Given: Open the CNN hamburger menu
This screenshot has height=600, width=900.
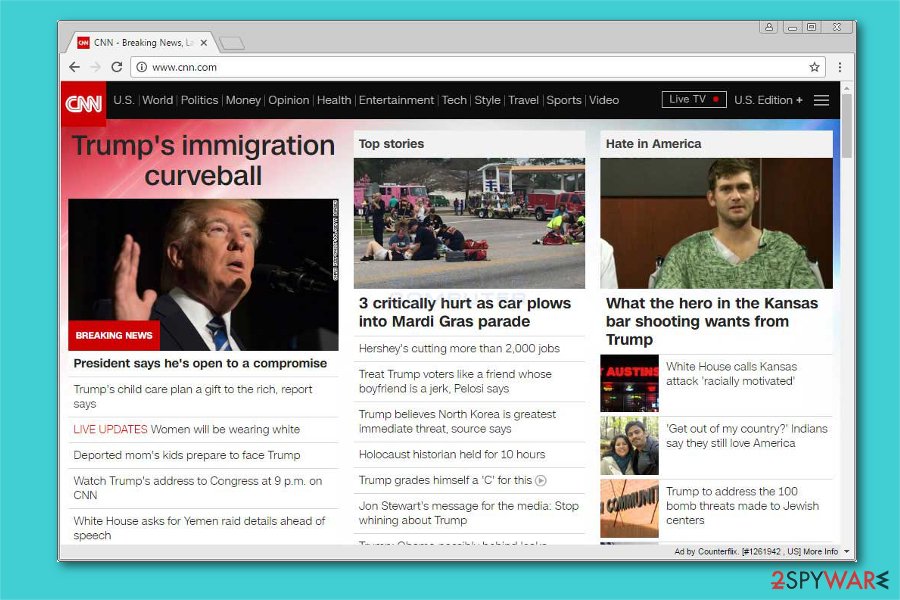Looking at the screenshot, I should tap(821, 100).
